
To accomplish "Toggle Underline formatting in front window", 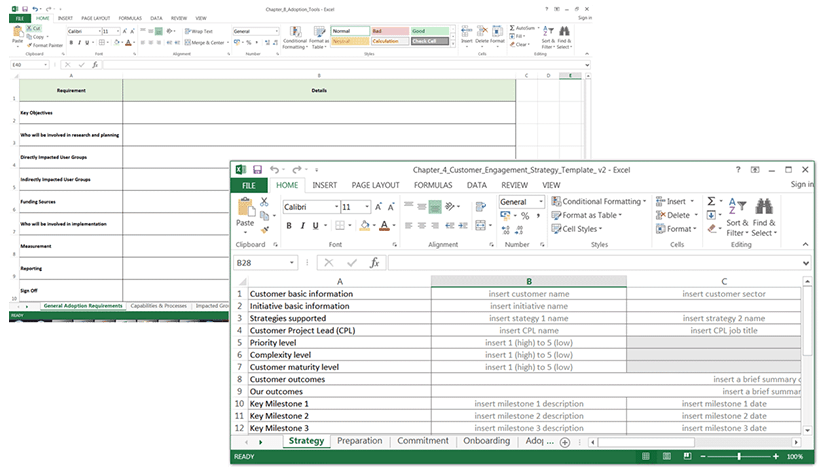I will pos(314,226).
